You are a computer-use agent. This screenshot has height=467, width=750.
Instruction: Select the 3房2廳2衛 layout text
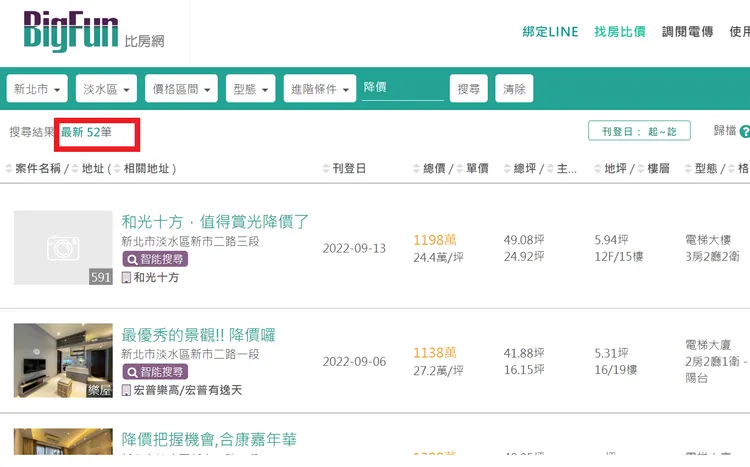pos(712,256)
